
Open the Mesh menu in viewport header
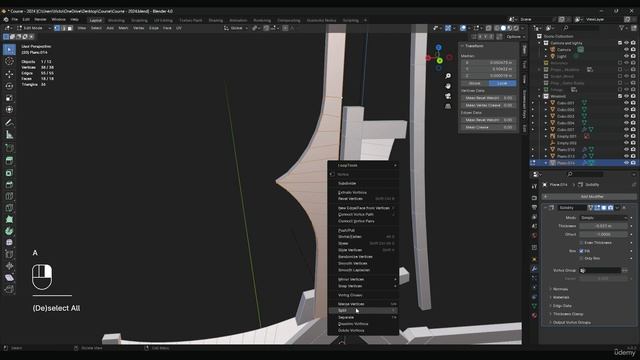(x=123, y=28)
